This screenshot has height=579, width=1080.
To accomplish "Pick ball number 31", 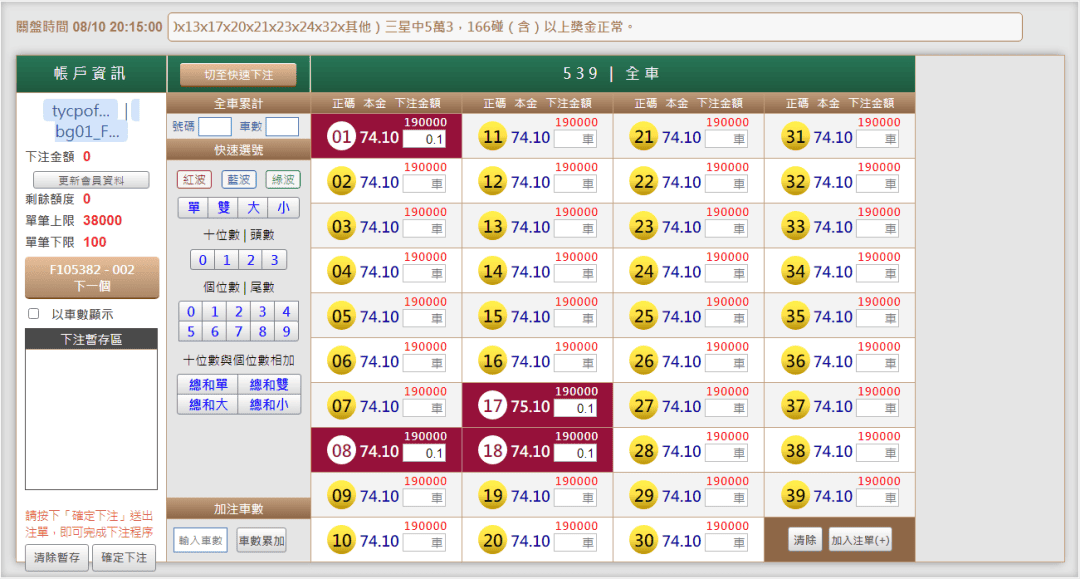I will (x=795, y=137).
